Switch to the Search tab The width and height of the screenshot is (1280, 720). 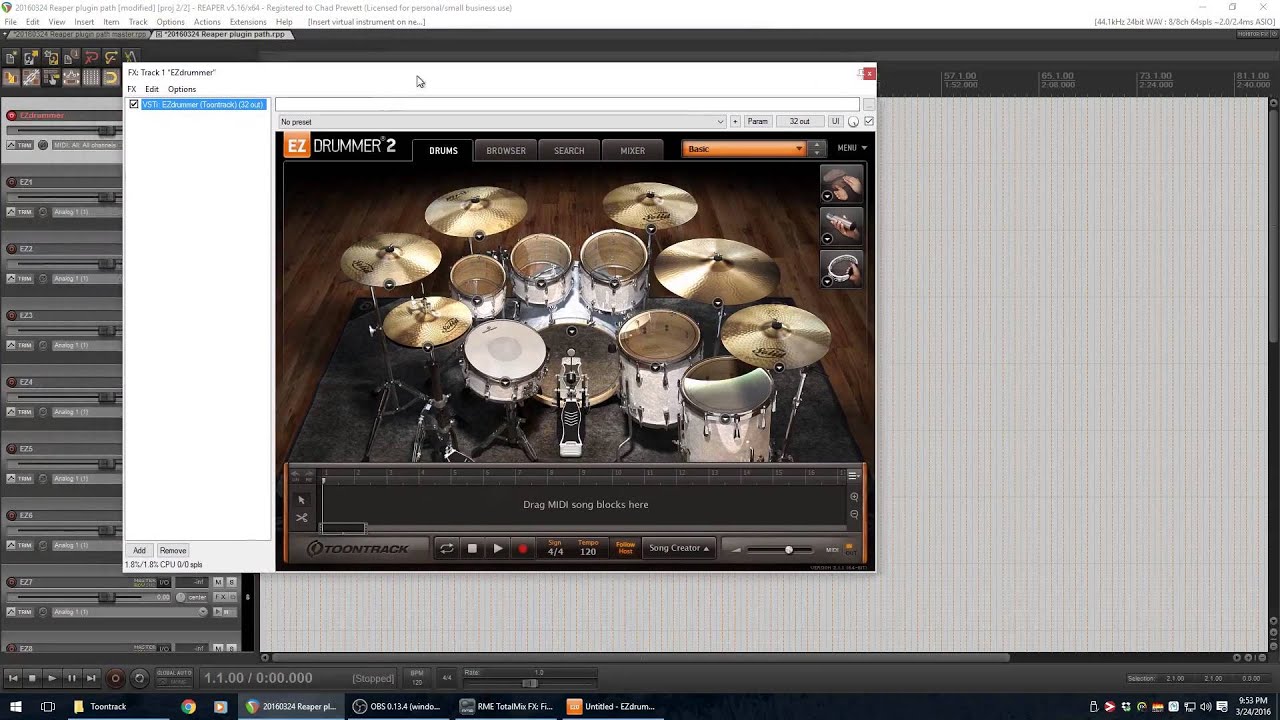(569, 150)
